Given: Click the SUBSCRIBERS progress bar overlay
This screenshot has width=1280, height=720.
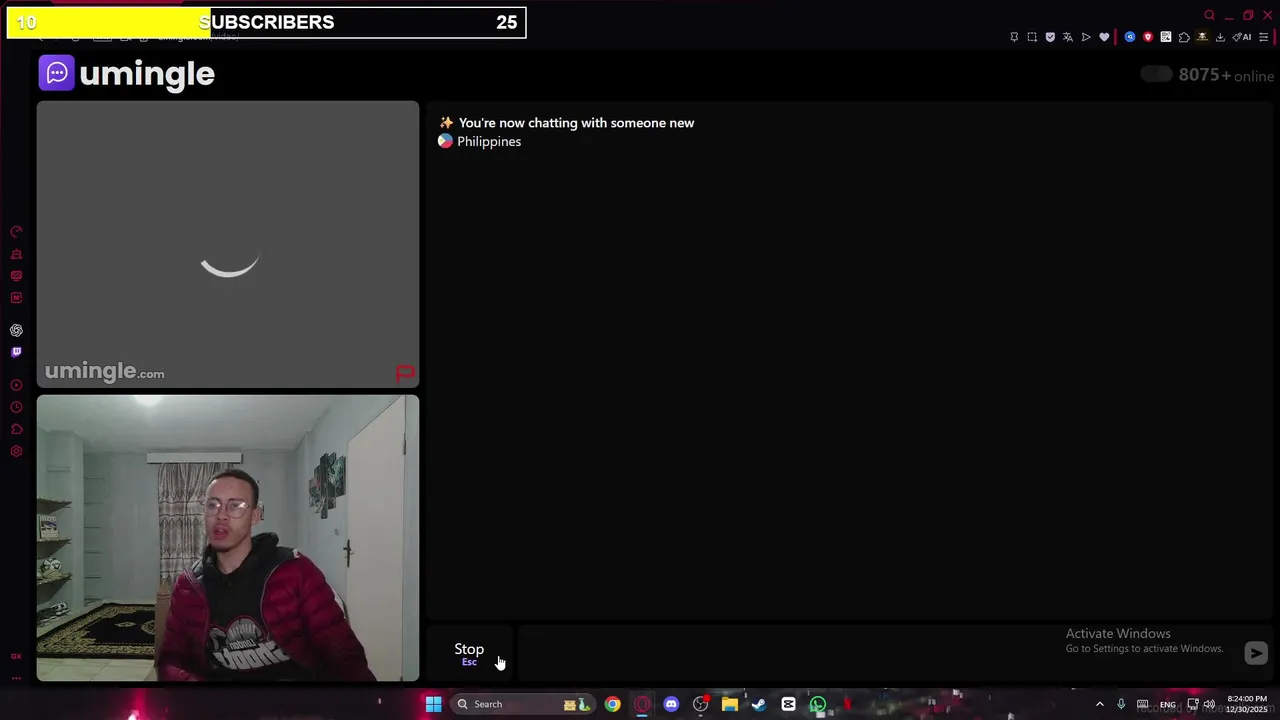Looking at the screenshot, I should coord(266,22).
